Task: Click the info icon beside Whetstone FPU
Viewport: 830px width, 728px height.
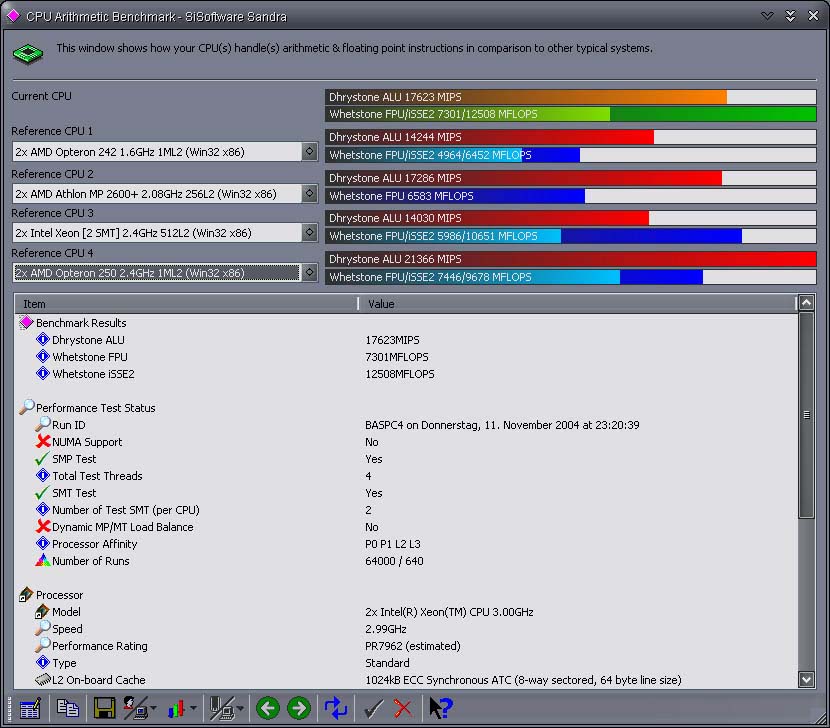Action: click(43, 356)
